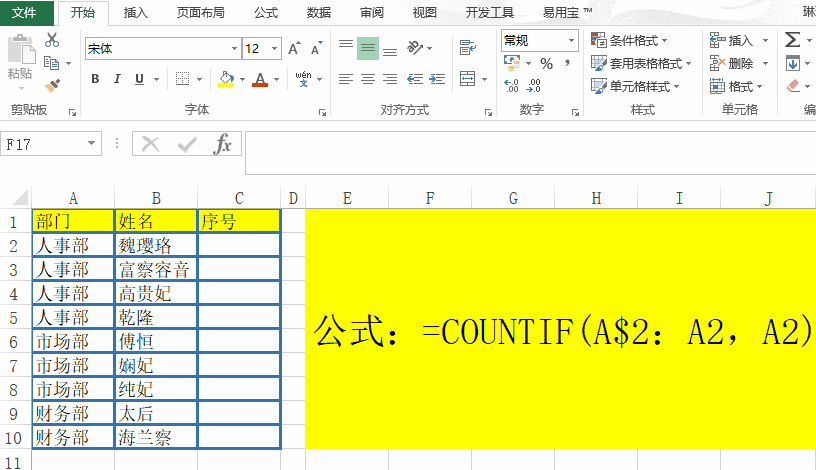The height and width of the screenshot is (470, 816).
Task: Decrease indent
Action: tap(415, 79)
